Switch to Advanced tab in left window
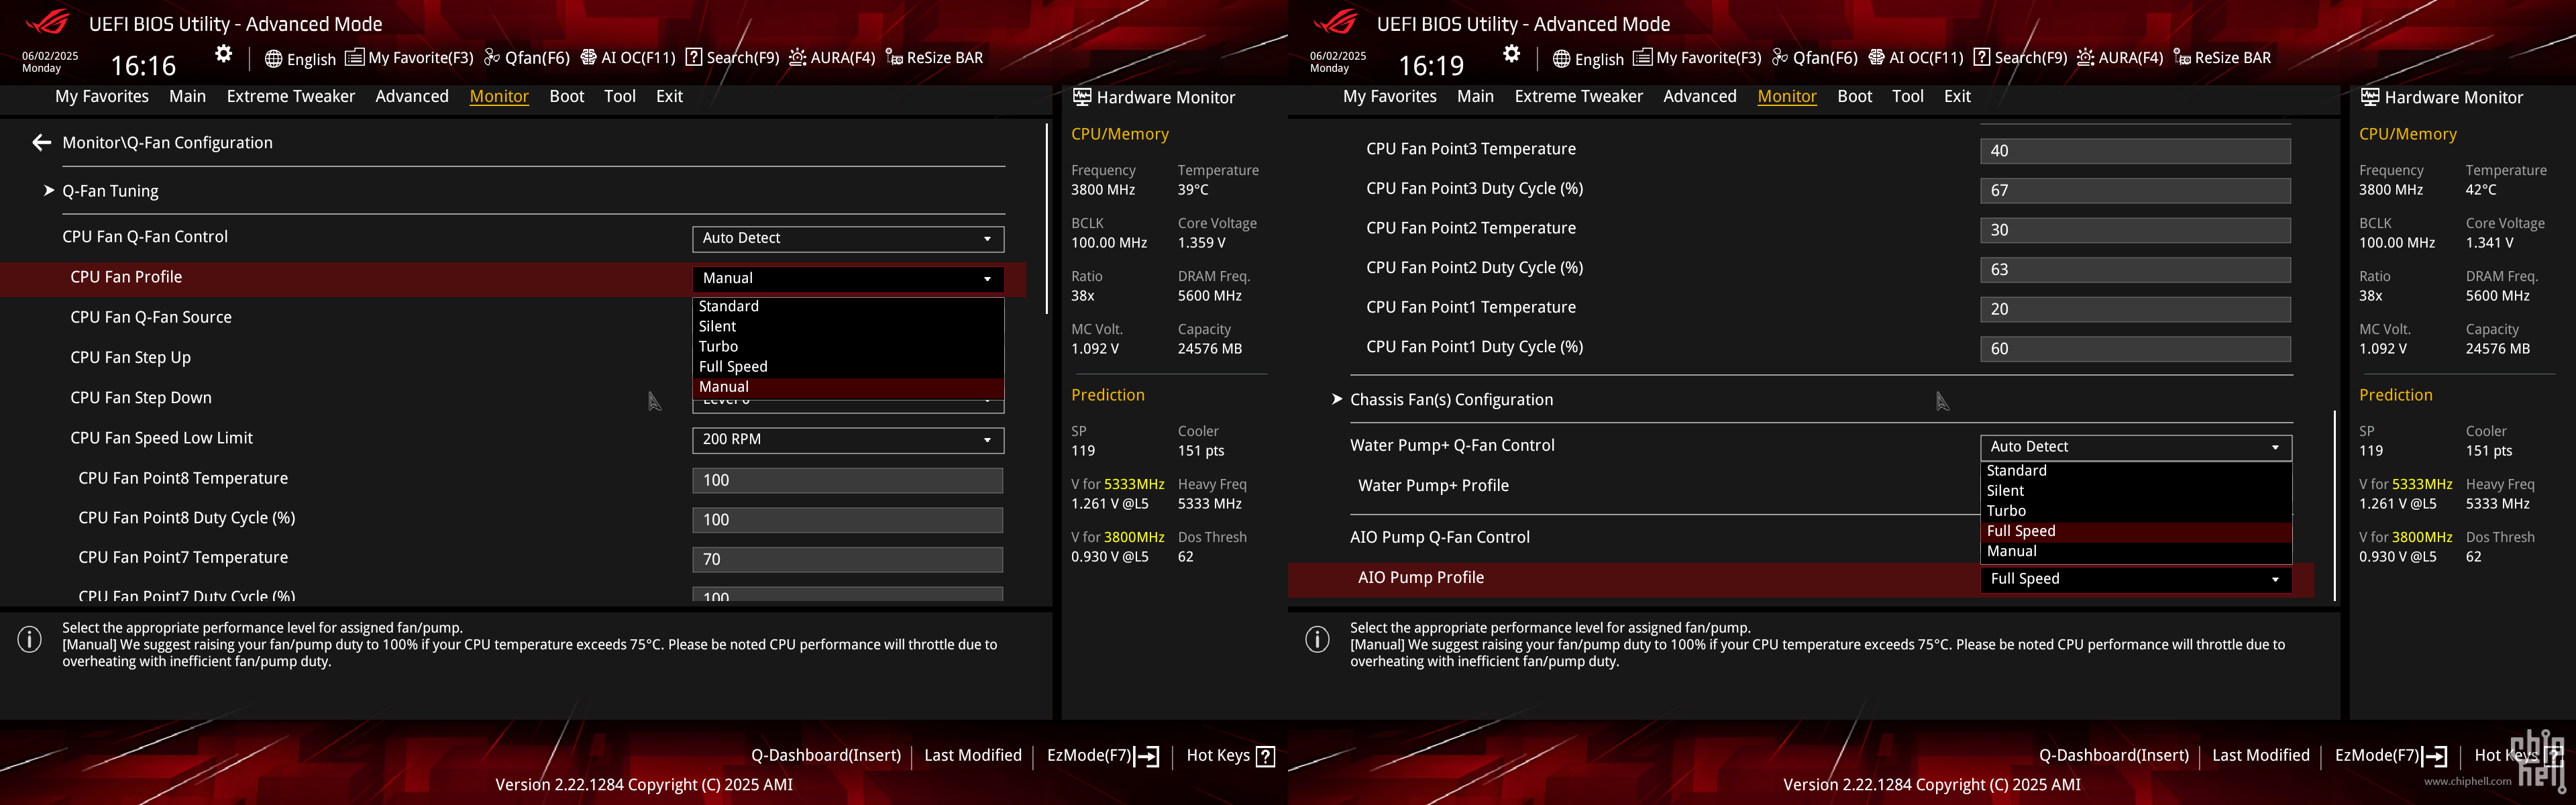 pos(412,96)
